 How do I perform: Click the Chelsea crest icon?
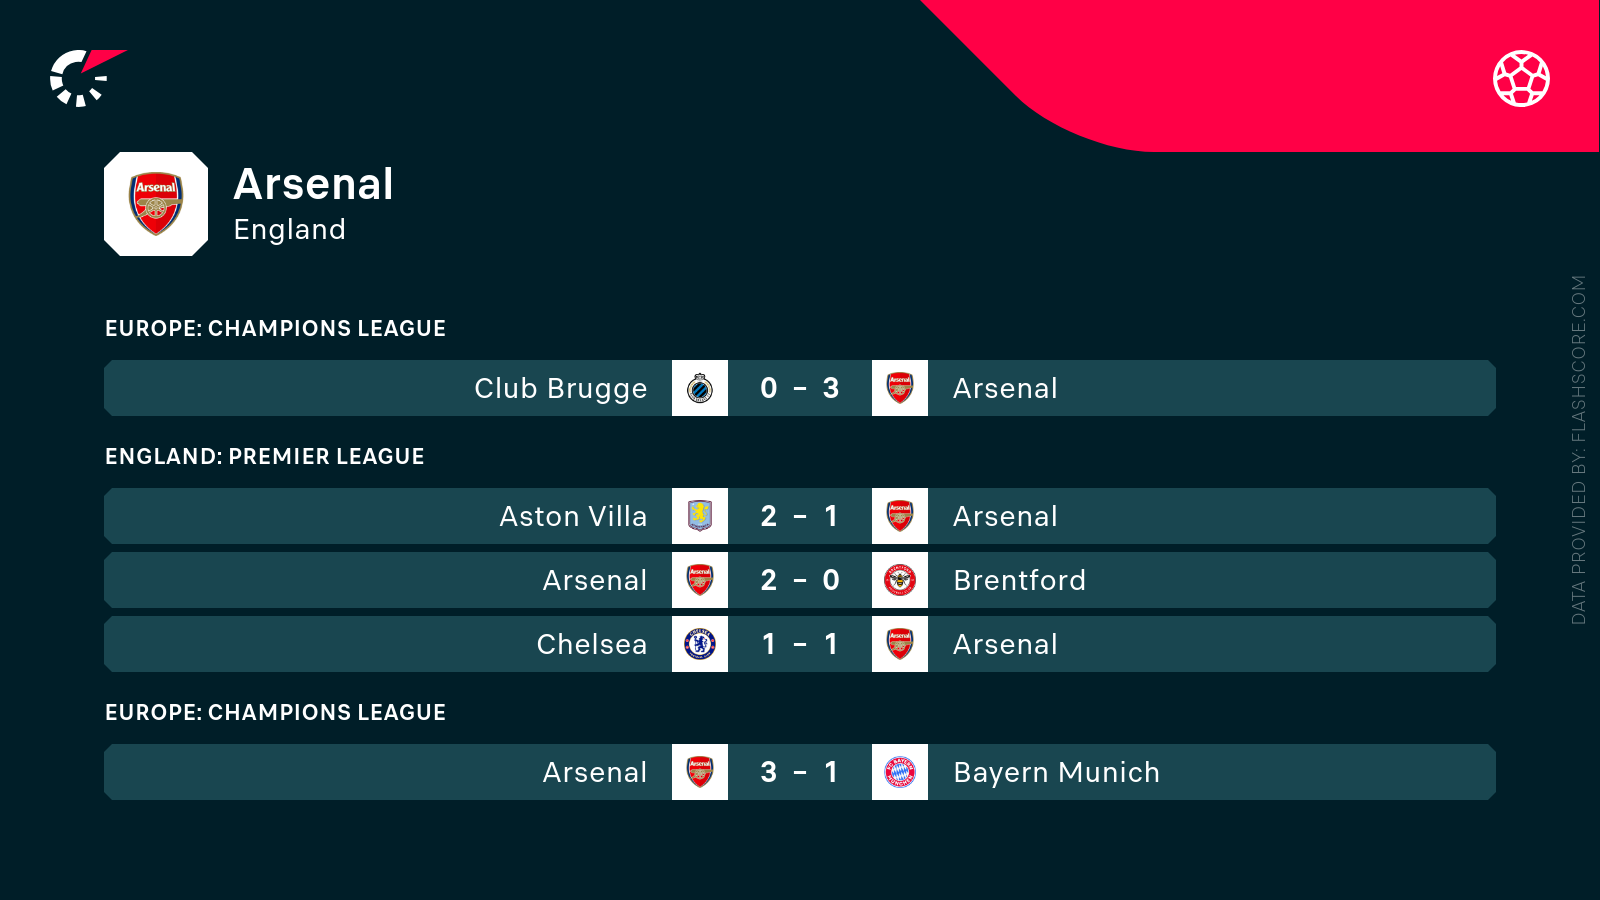pyautogui.click(x=700, y=644)
